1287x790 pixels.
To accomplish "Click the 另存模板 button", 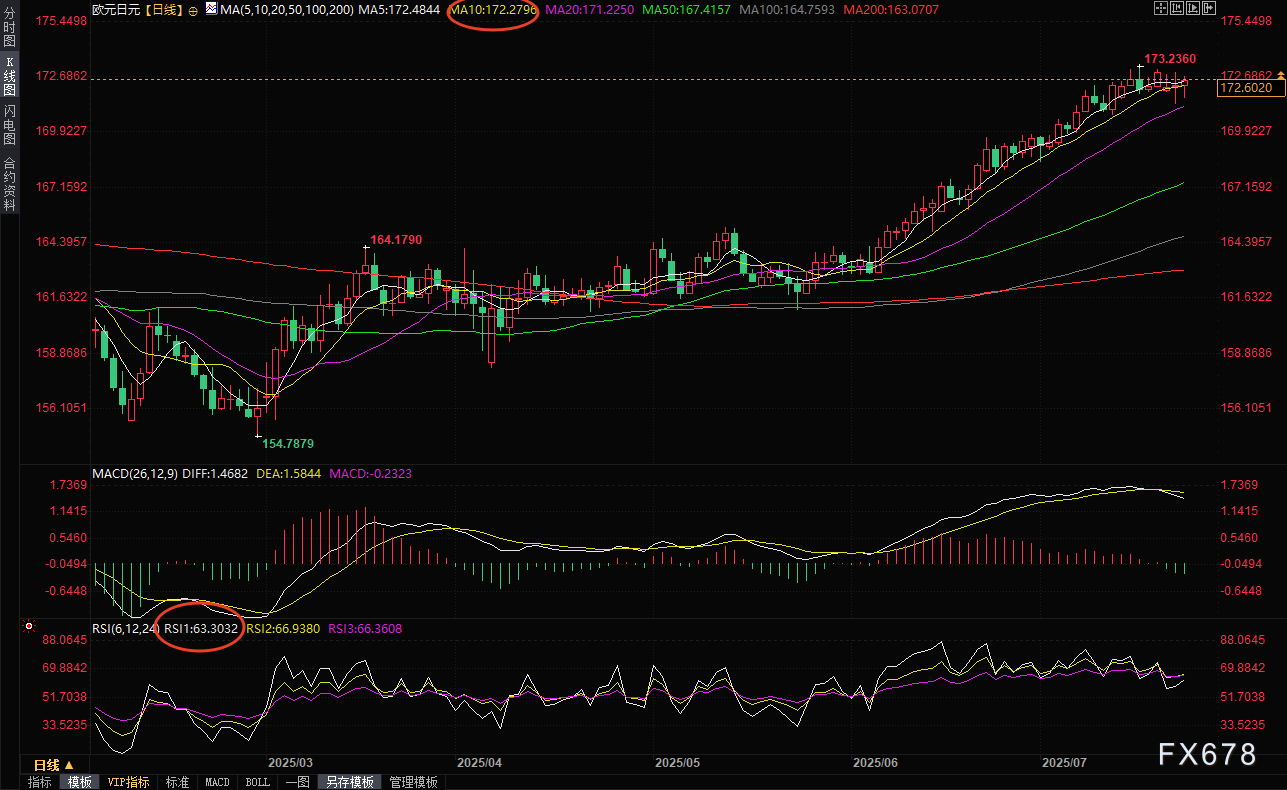I will [x=349, y=782].
